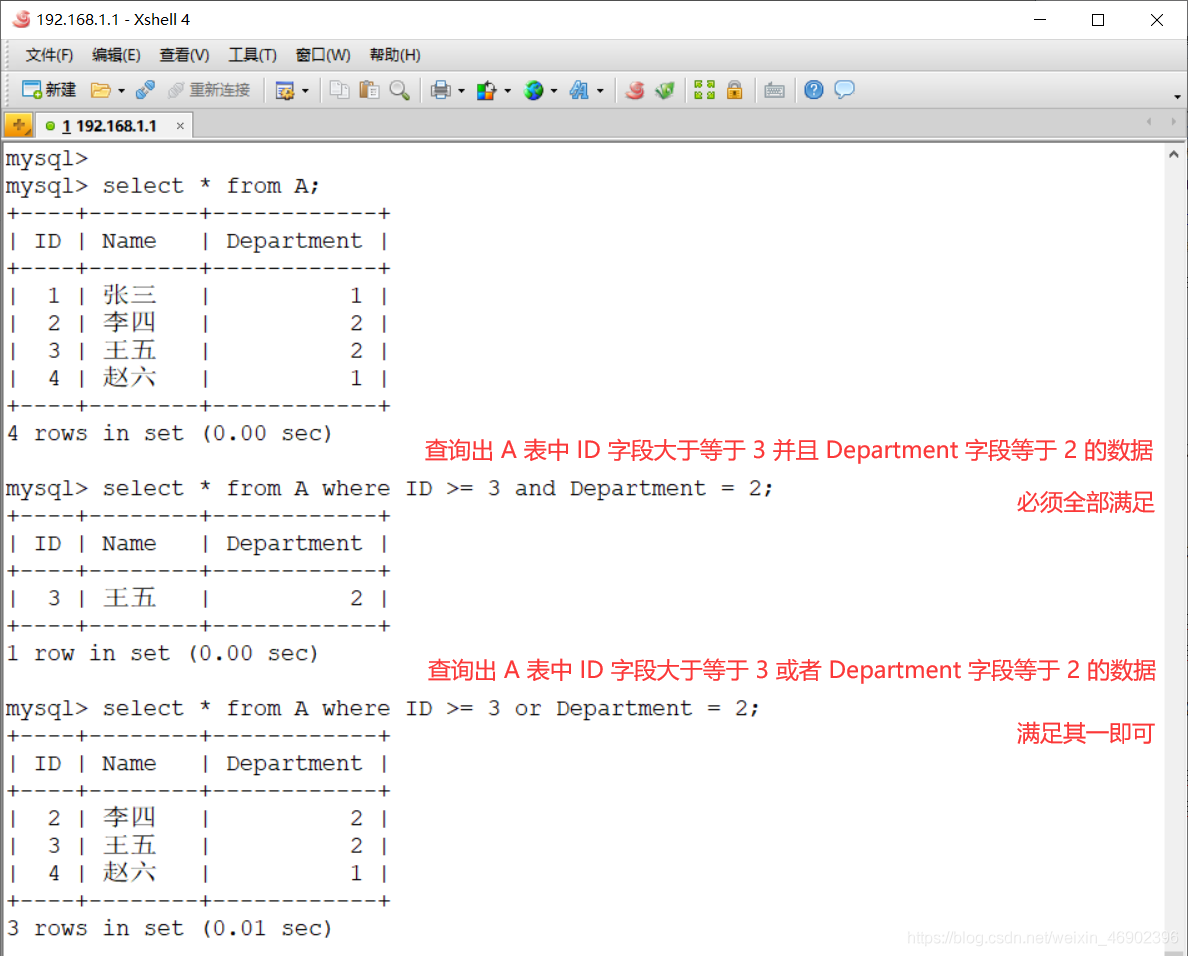
Task: Toggle full screen with the green arrows icon
Action: coord(704,90)
